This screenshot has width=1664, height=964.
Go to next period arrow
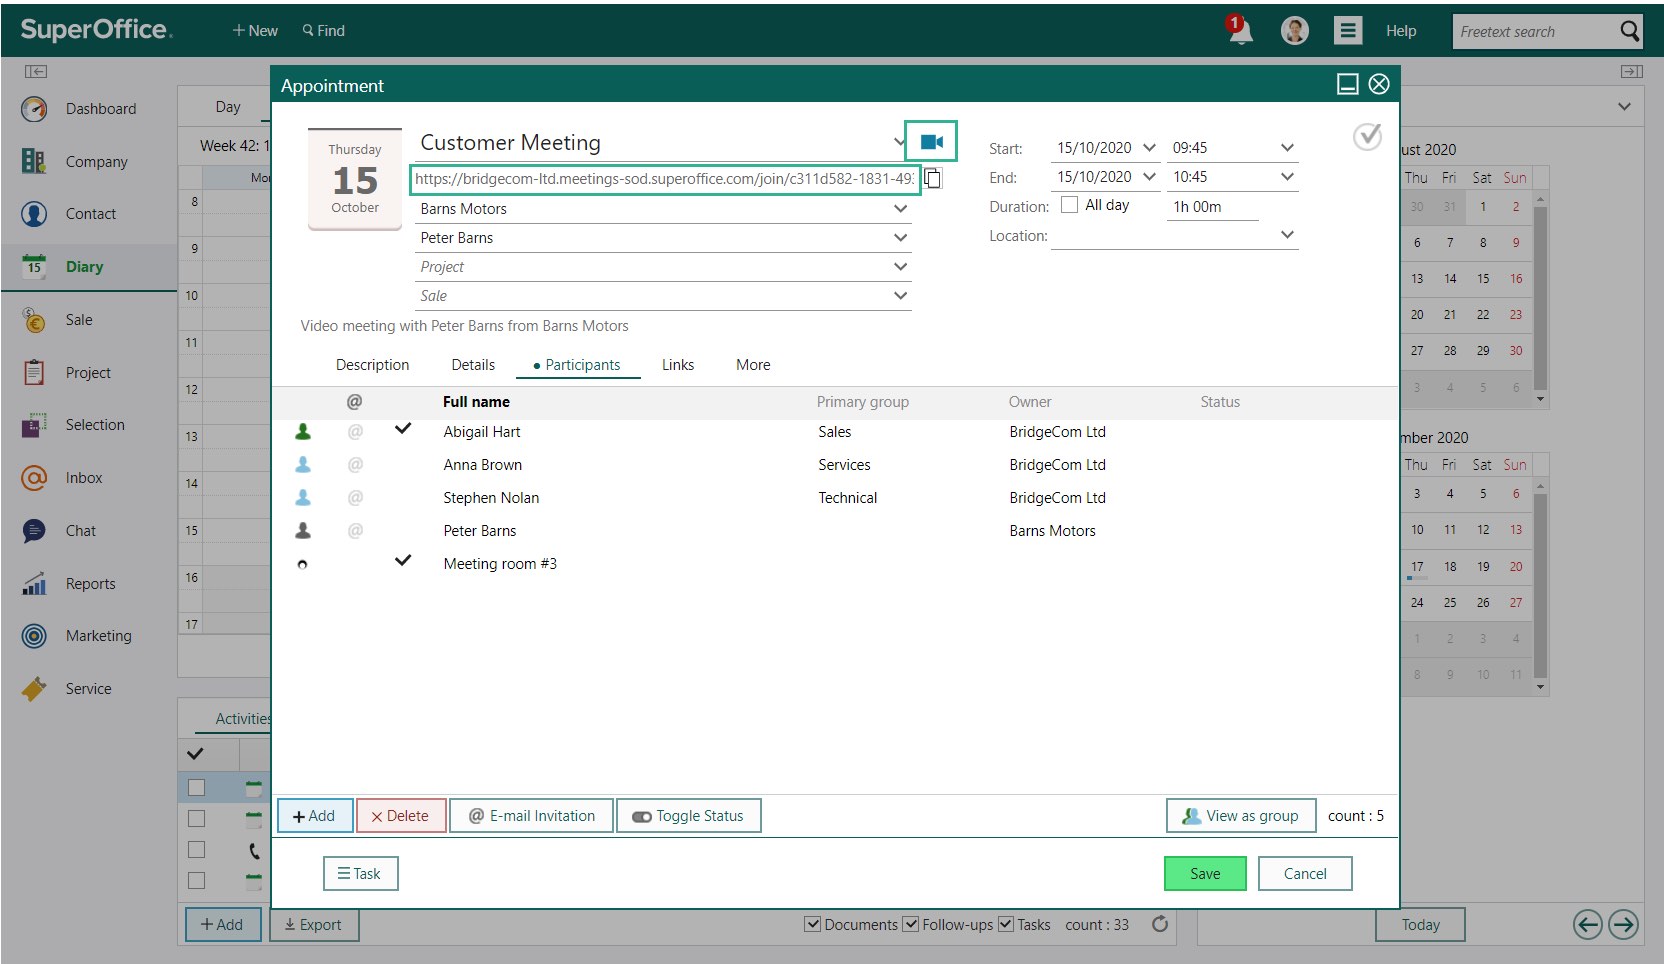1623,924
